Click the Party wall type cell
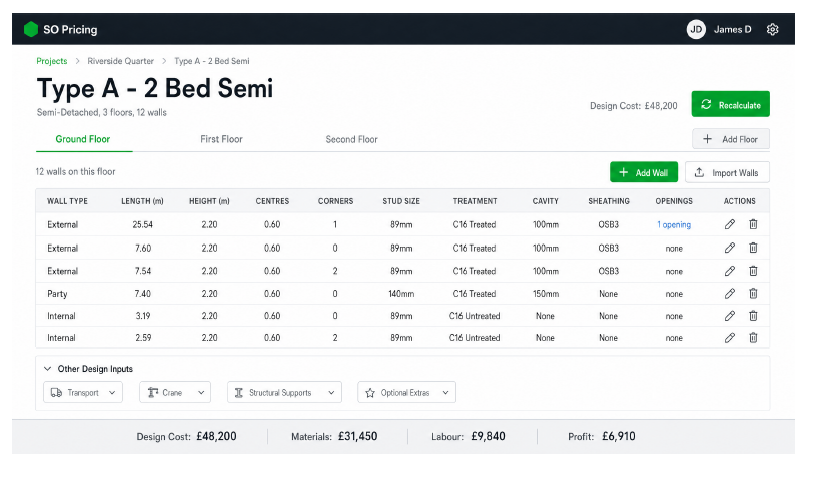The height and width of the screenshot is (494, 819). pos(57,294)
